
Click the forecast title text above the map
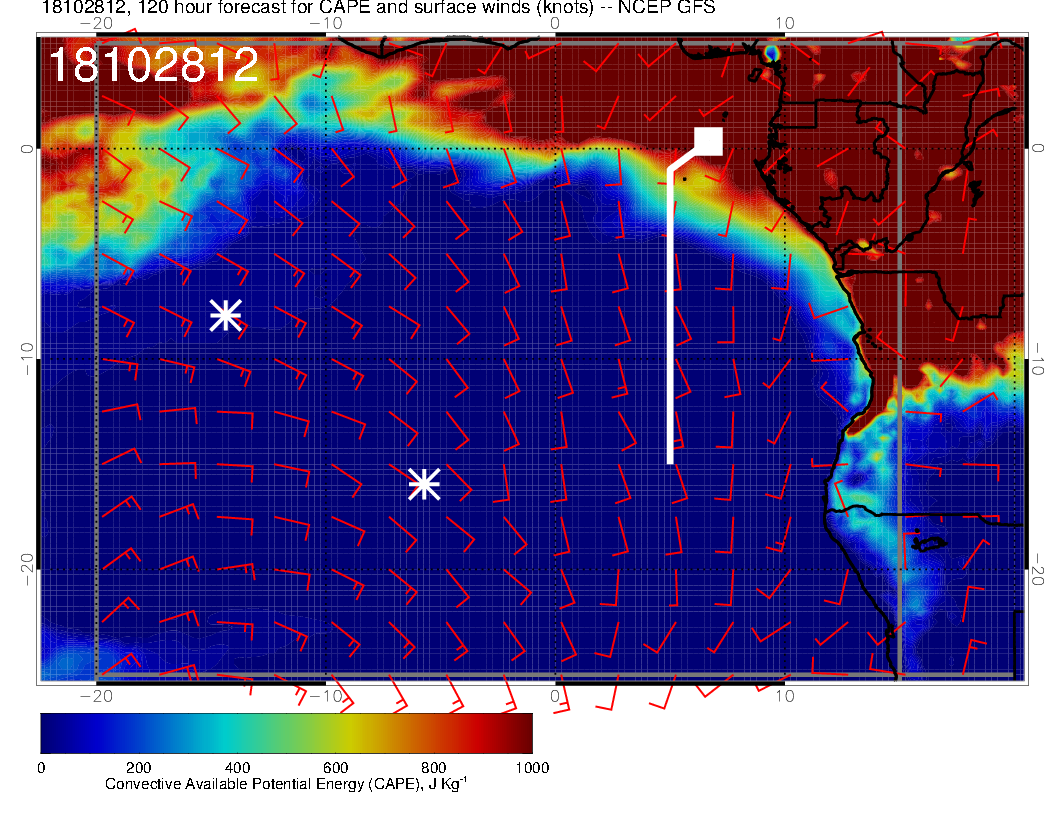pos(378,10)
